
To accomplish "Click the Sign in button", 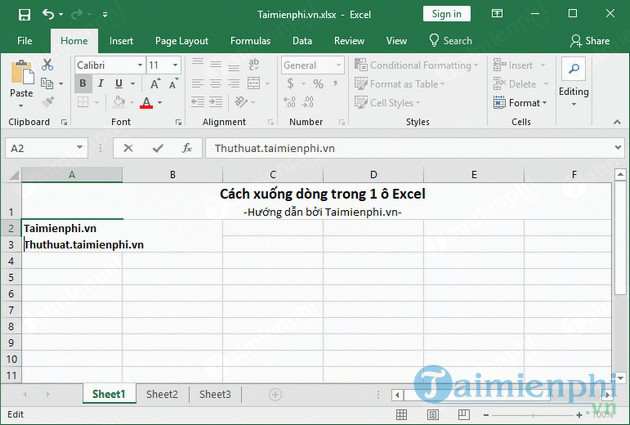I will coord(446,14).
